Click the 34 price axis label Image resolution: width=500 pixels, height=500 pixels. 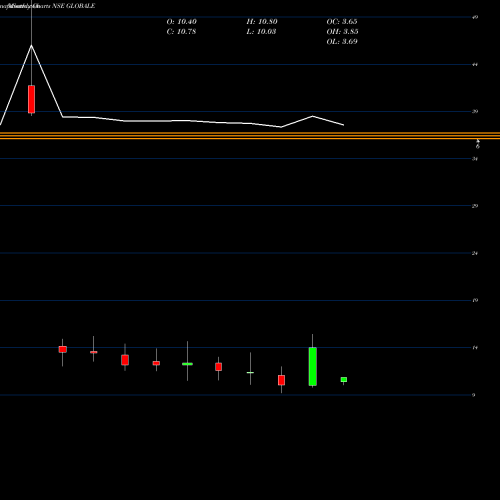coord(475,159)
